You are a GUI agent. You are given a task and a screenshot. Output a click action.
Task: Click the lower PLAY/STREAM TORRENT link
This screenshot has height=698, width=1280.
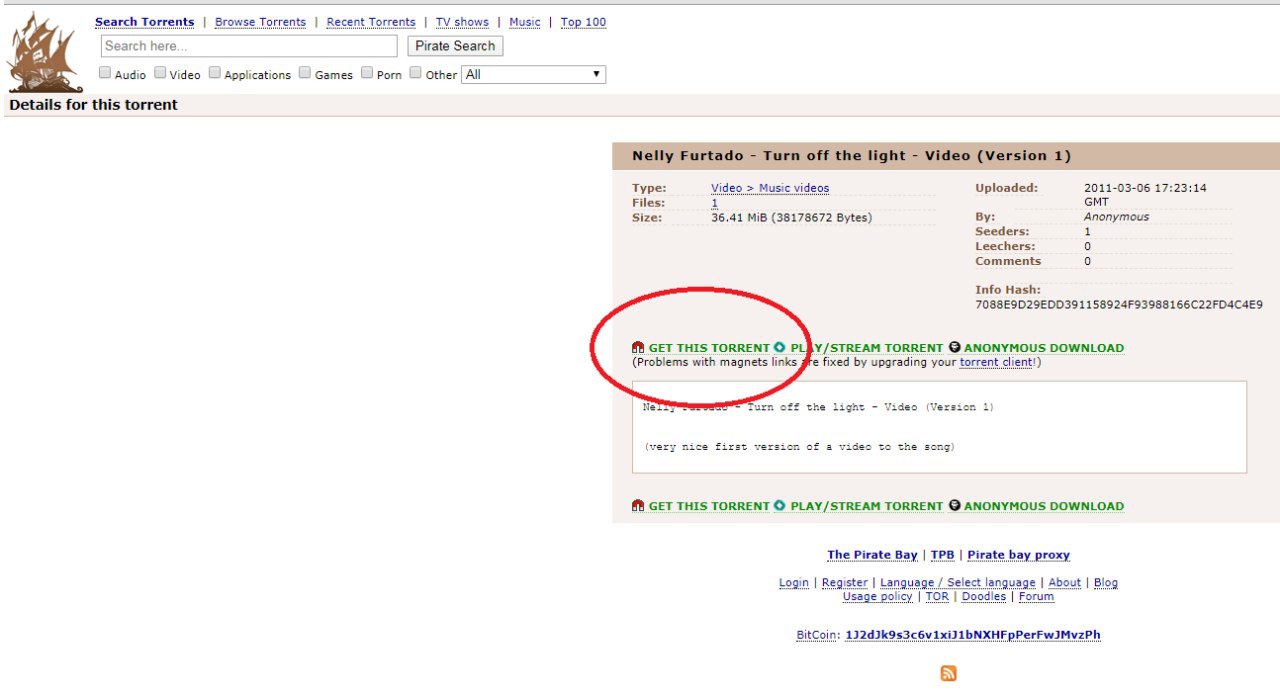[x=866, y=506]
